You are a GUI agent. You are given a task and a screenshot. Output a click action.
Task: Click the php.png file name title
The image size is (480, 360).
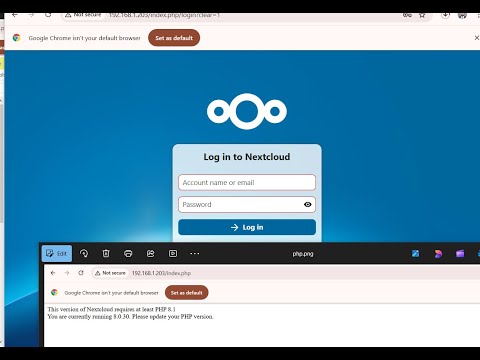(x=303, y=254)
